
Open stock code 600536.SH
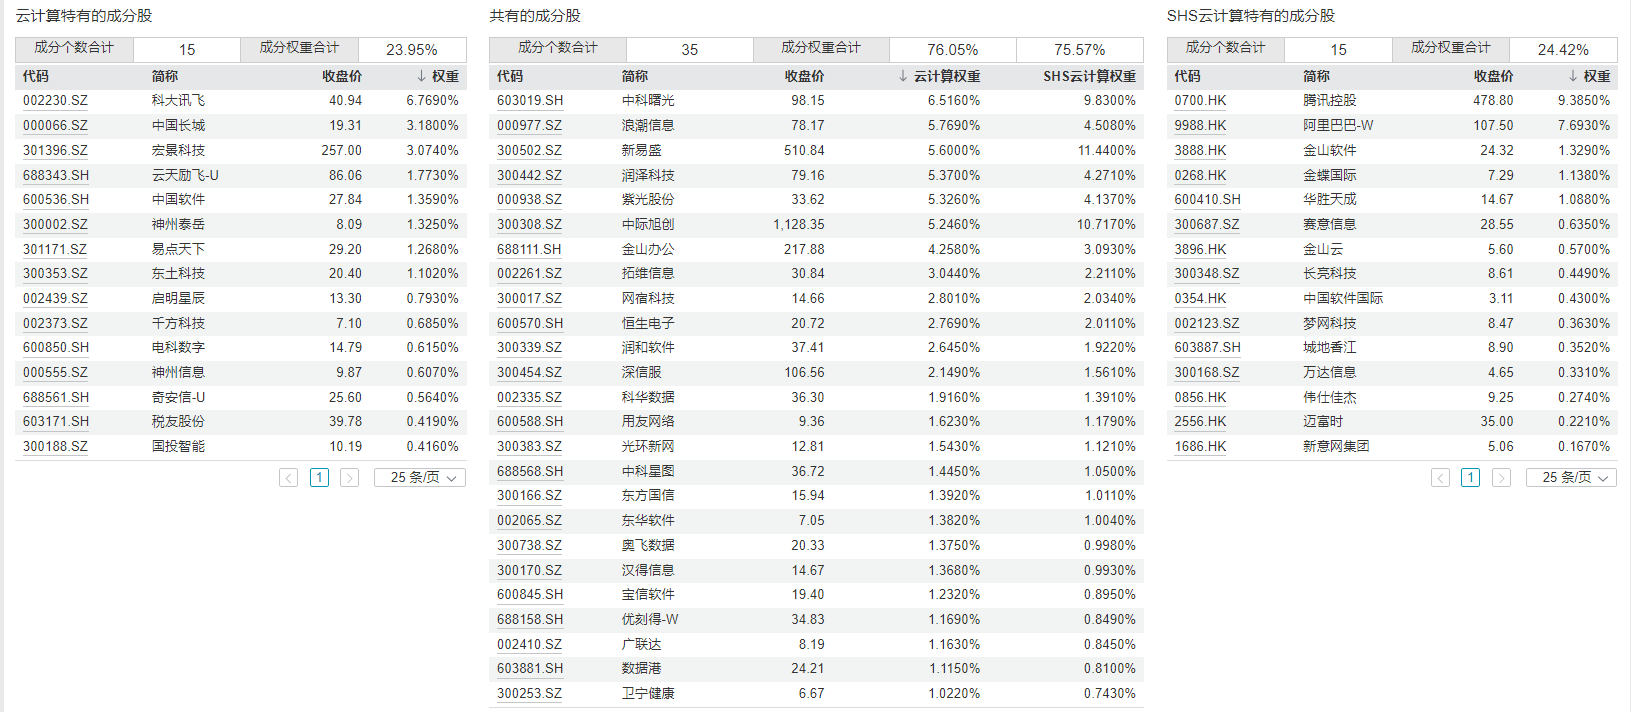click(x=56, y=200)
